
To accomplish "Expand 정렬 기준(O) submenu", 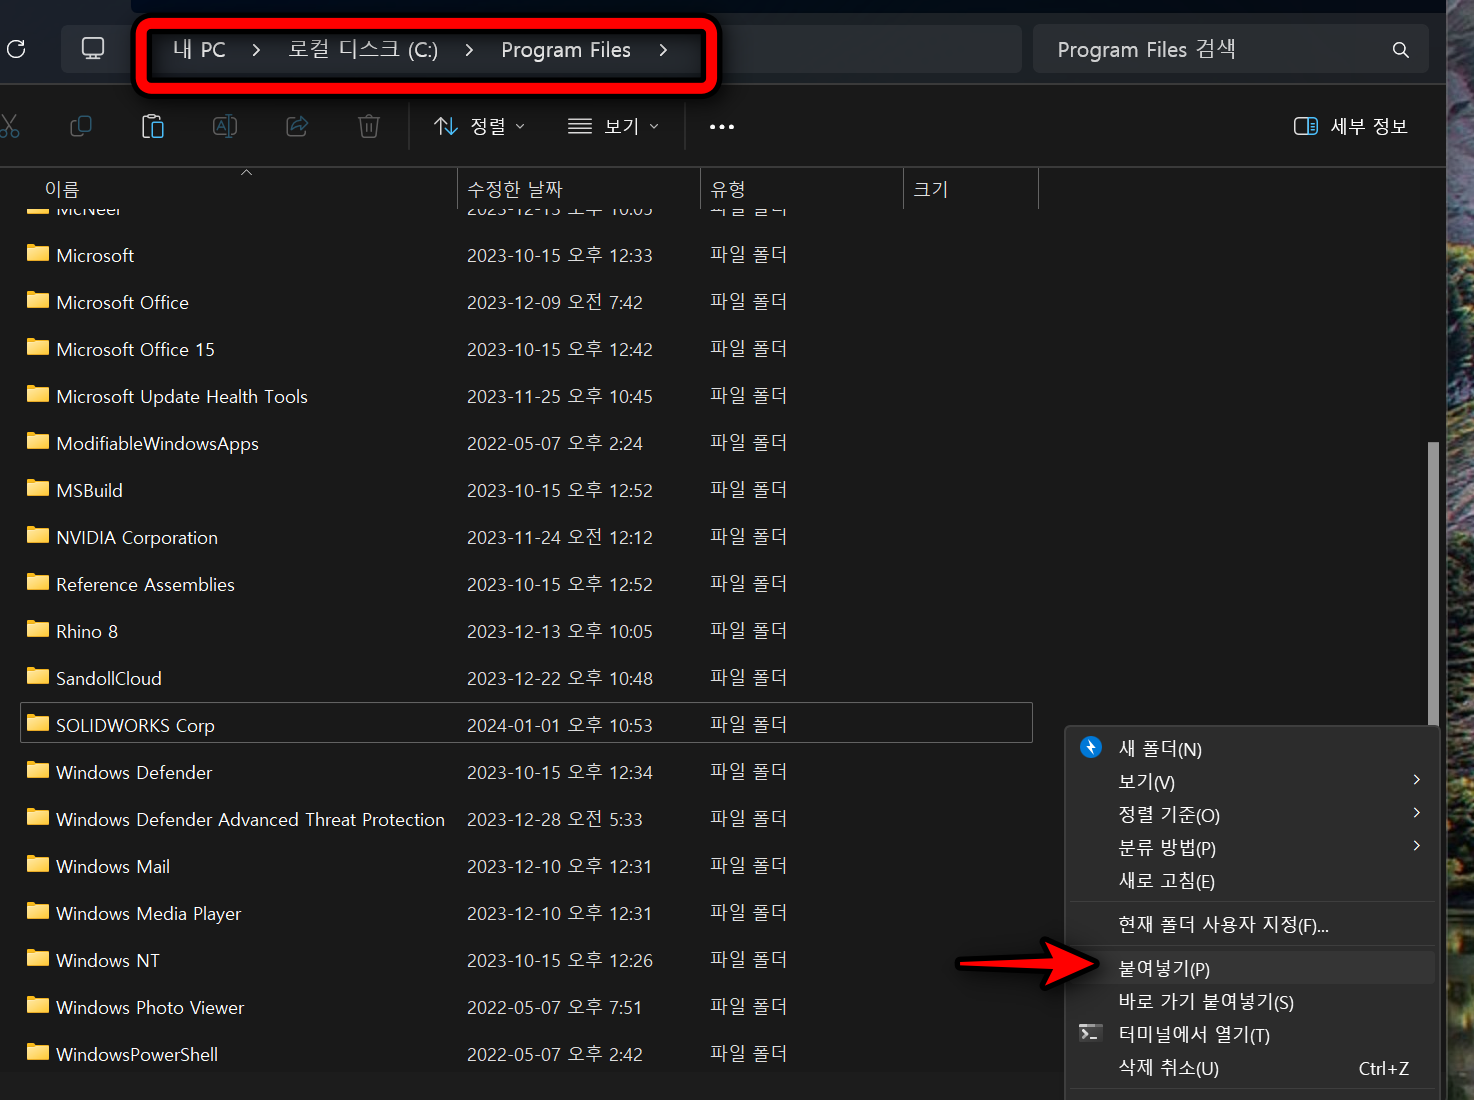I will click(x=1252, y=814).
